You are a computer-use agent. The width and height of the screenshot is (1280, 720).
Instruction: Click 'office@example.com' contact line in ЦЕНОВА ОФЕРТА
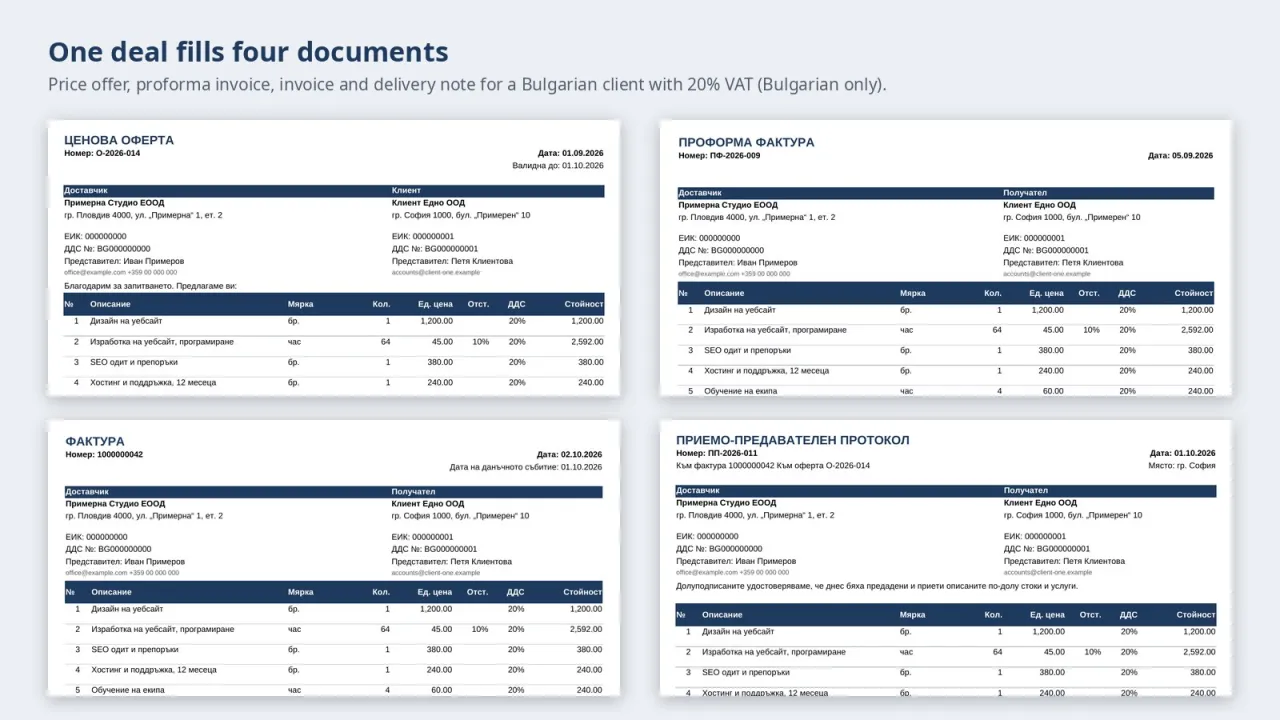pos(120,272)
